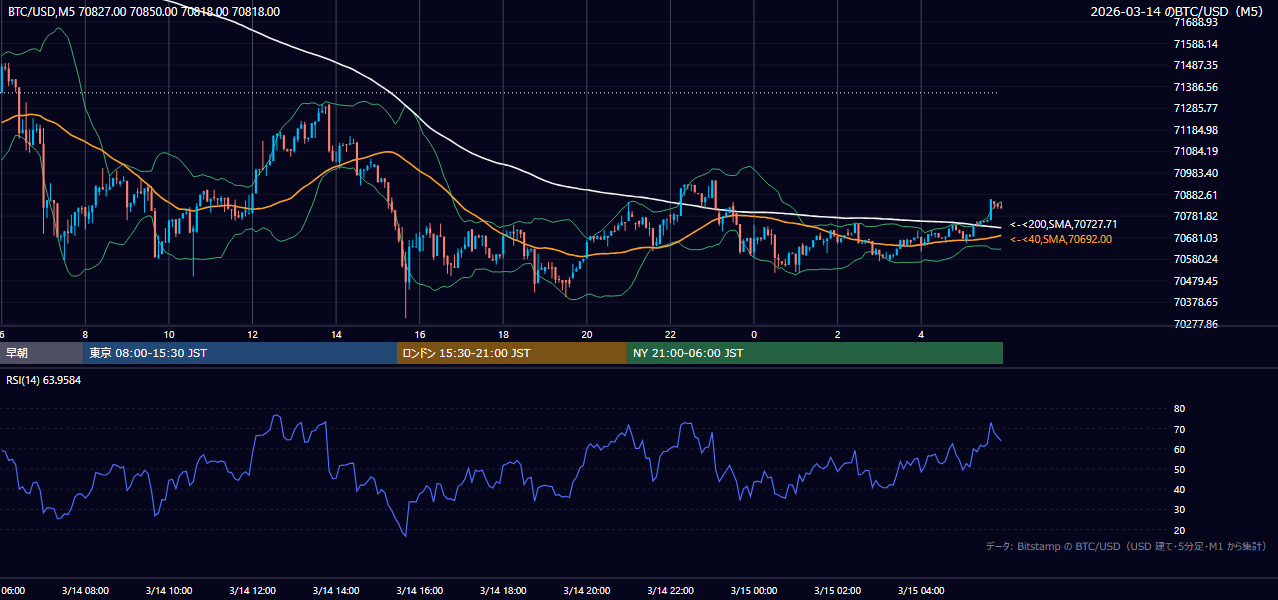
Task: Click the bottom time label 3/14 14:00
Action: 336,591
